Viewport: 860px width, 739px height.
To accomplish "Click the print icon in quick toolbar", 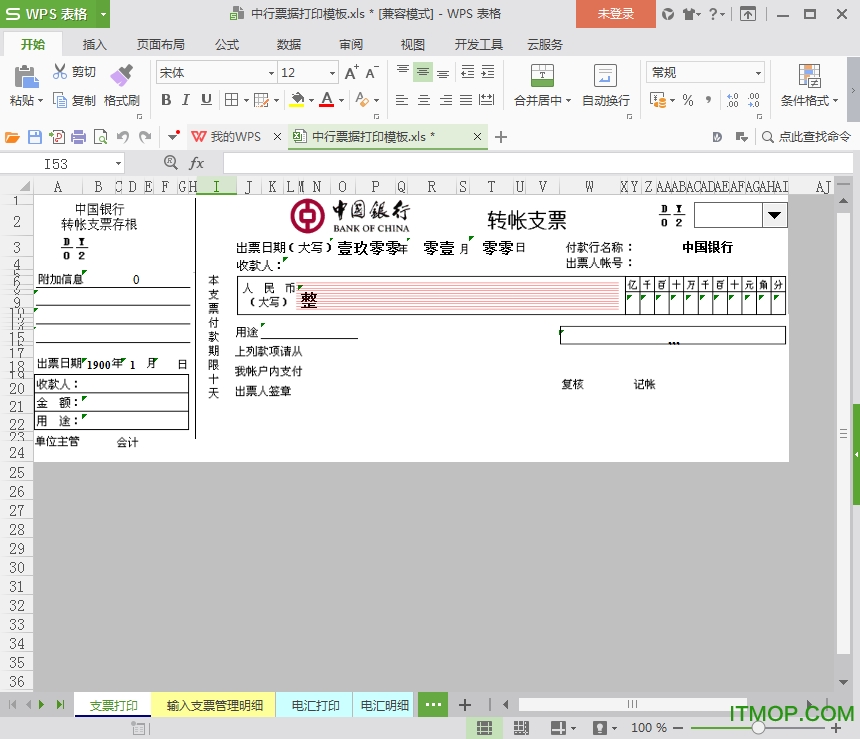I will [x=78, y=137].
